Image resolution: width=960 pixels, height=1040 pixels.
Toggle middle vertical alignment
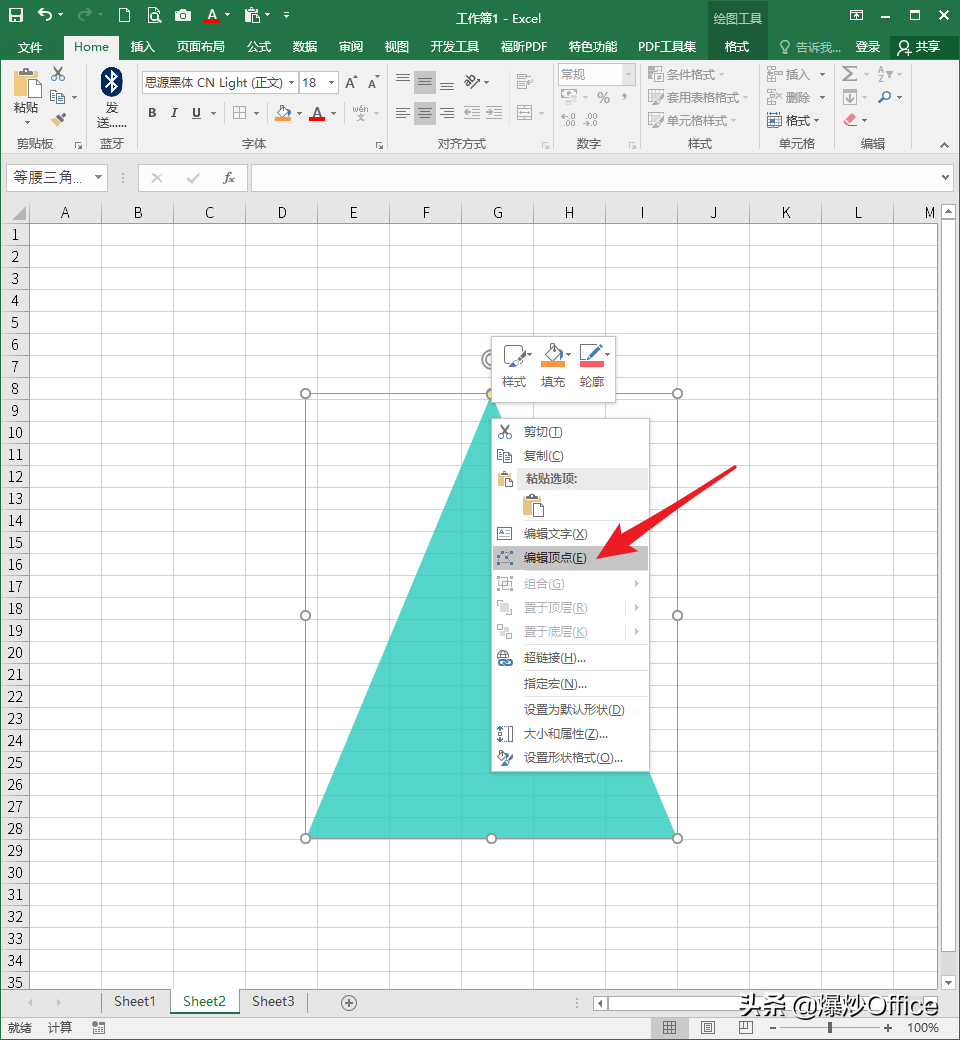point(425,82)
